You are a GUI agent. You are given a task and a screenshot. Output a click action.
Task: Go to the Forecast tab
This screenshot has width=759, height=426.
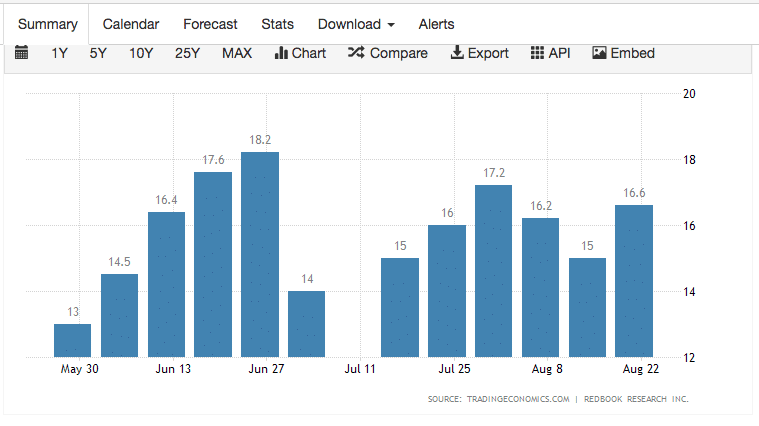(208, 24)
